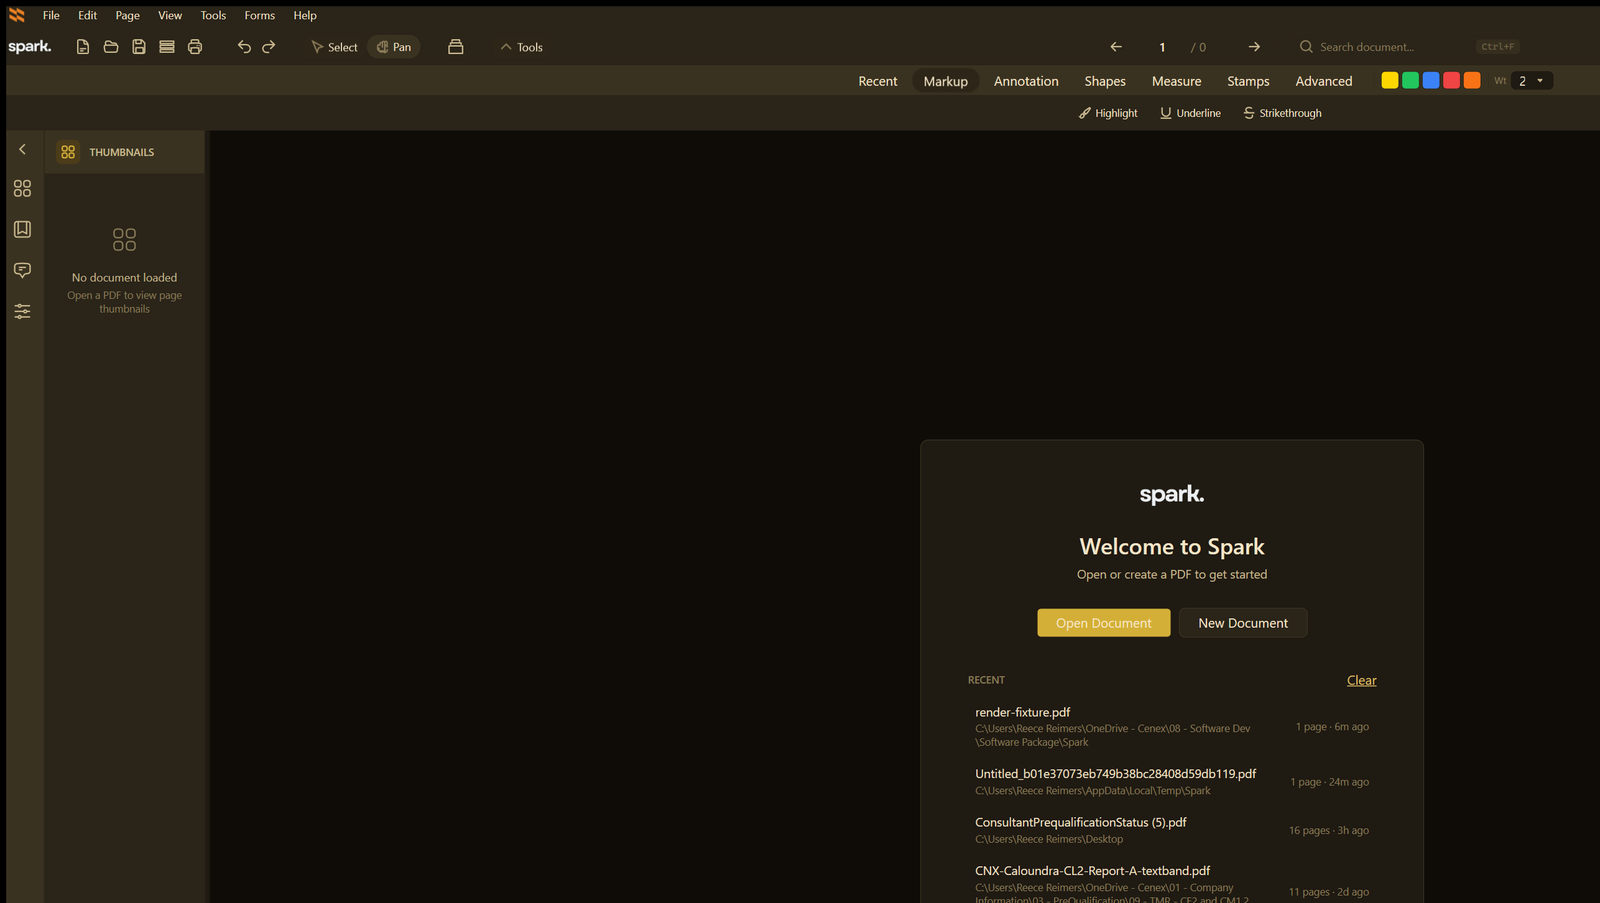1600x903 pixels.
Task: Switch to the Markup ribbon tab
Action: (946, 81)
